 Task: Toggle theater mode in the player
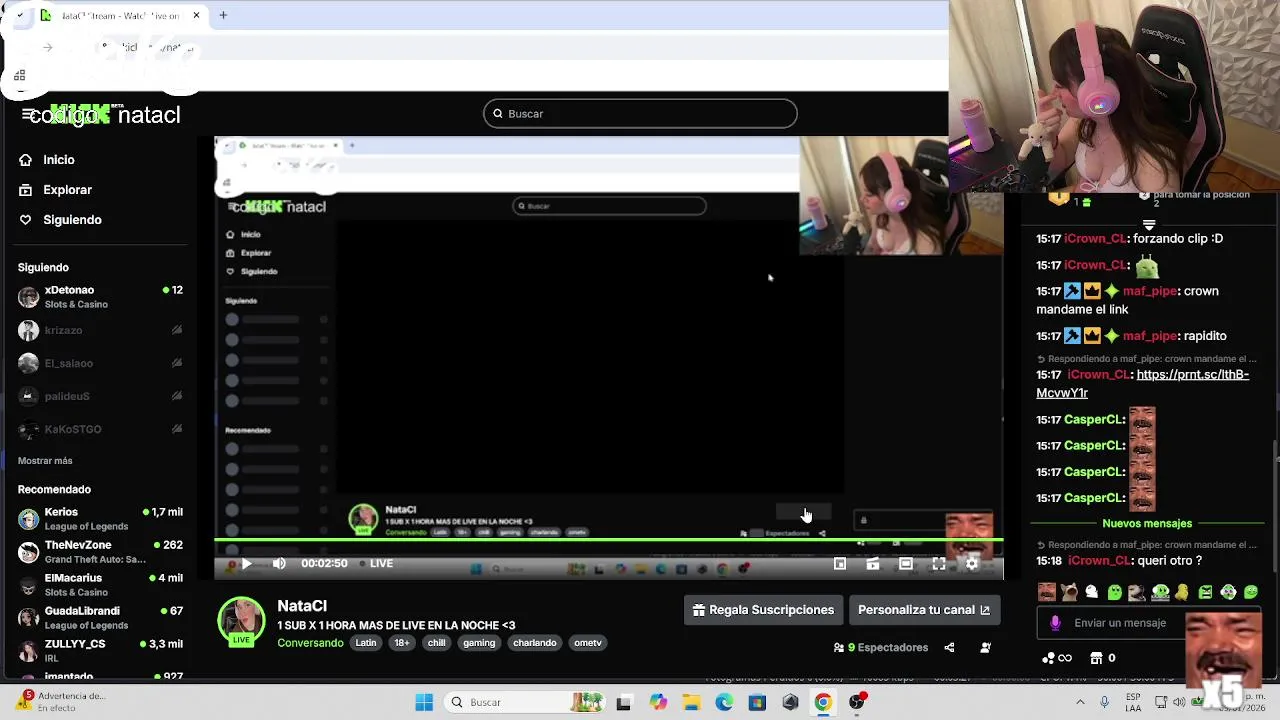pyautogui.click(x=906, y=564)
